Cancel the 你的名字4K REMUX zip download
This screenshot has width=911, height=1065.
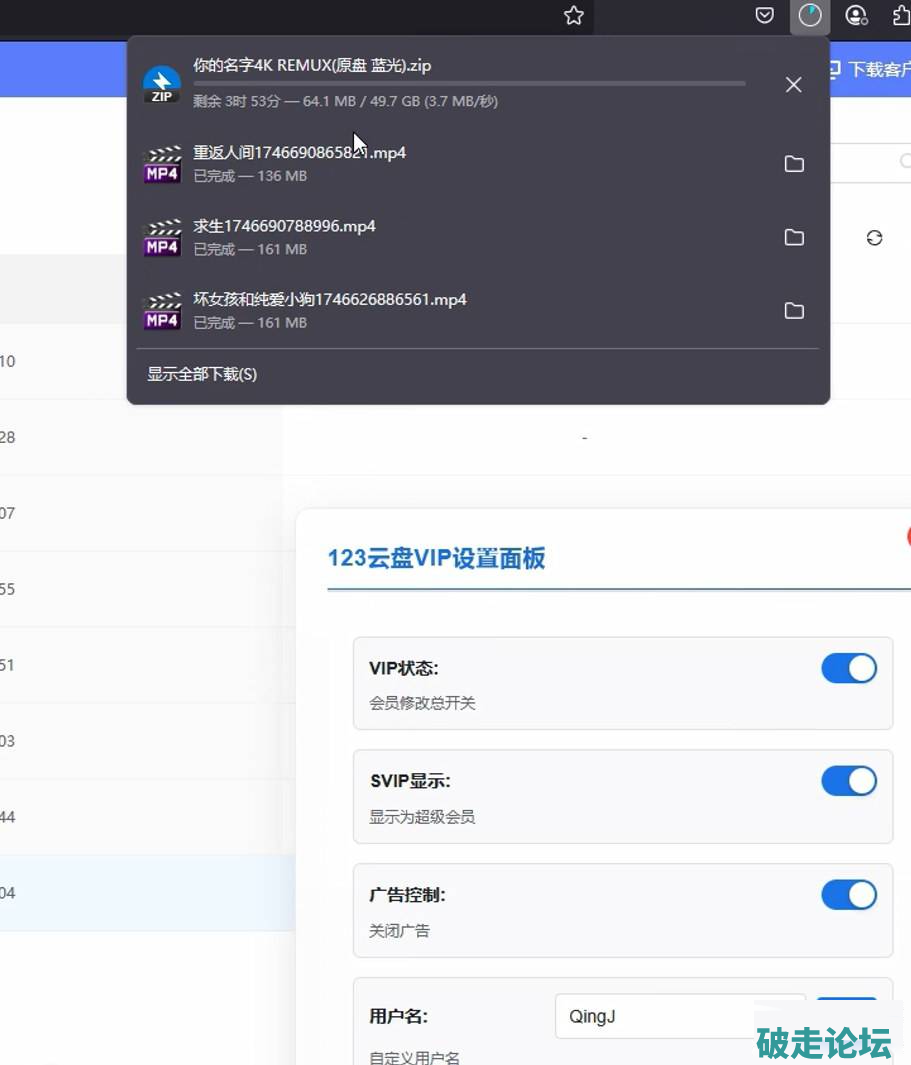[x=793, y=85]
